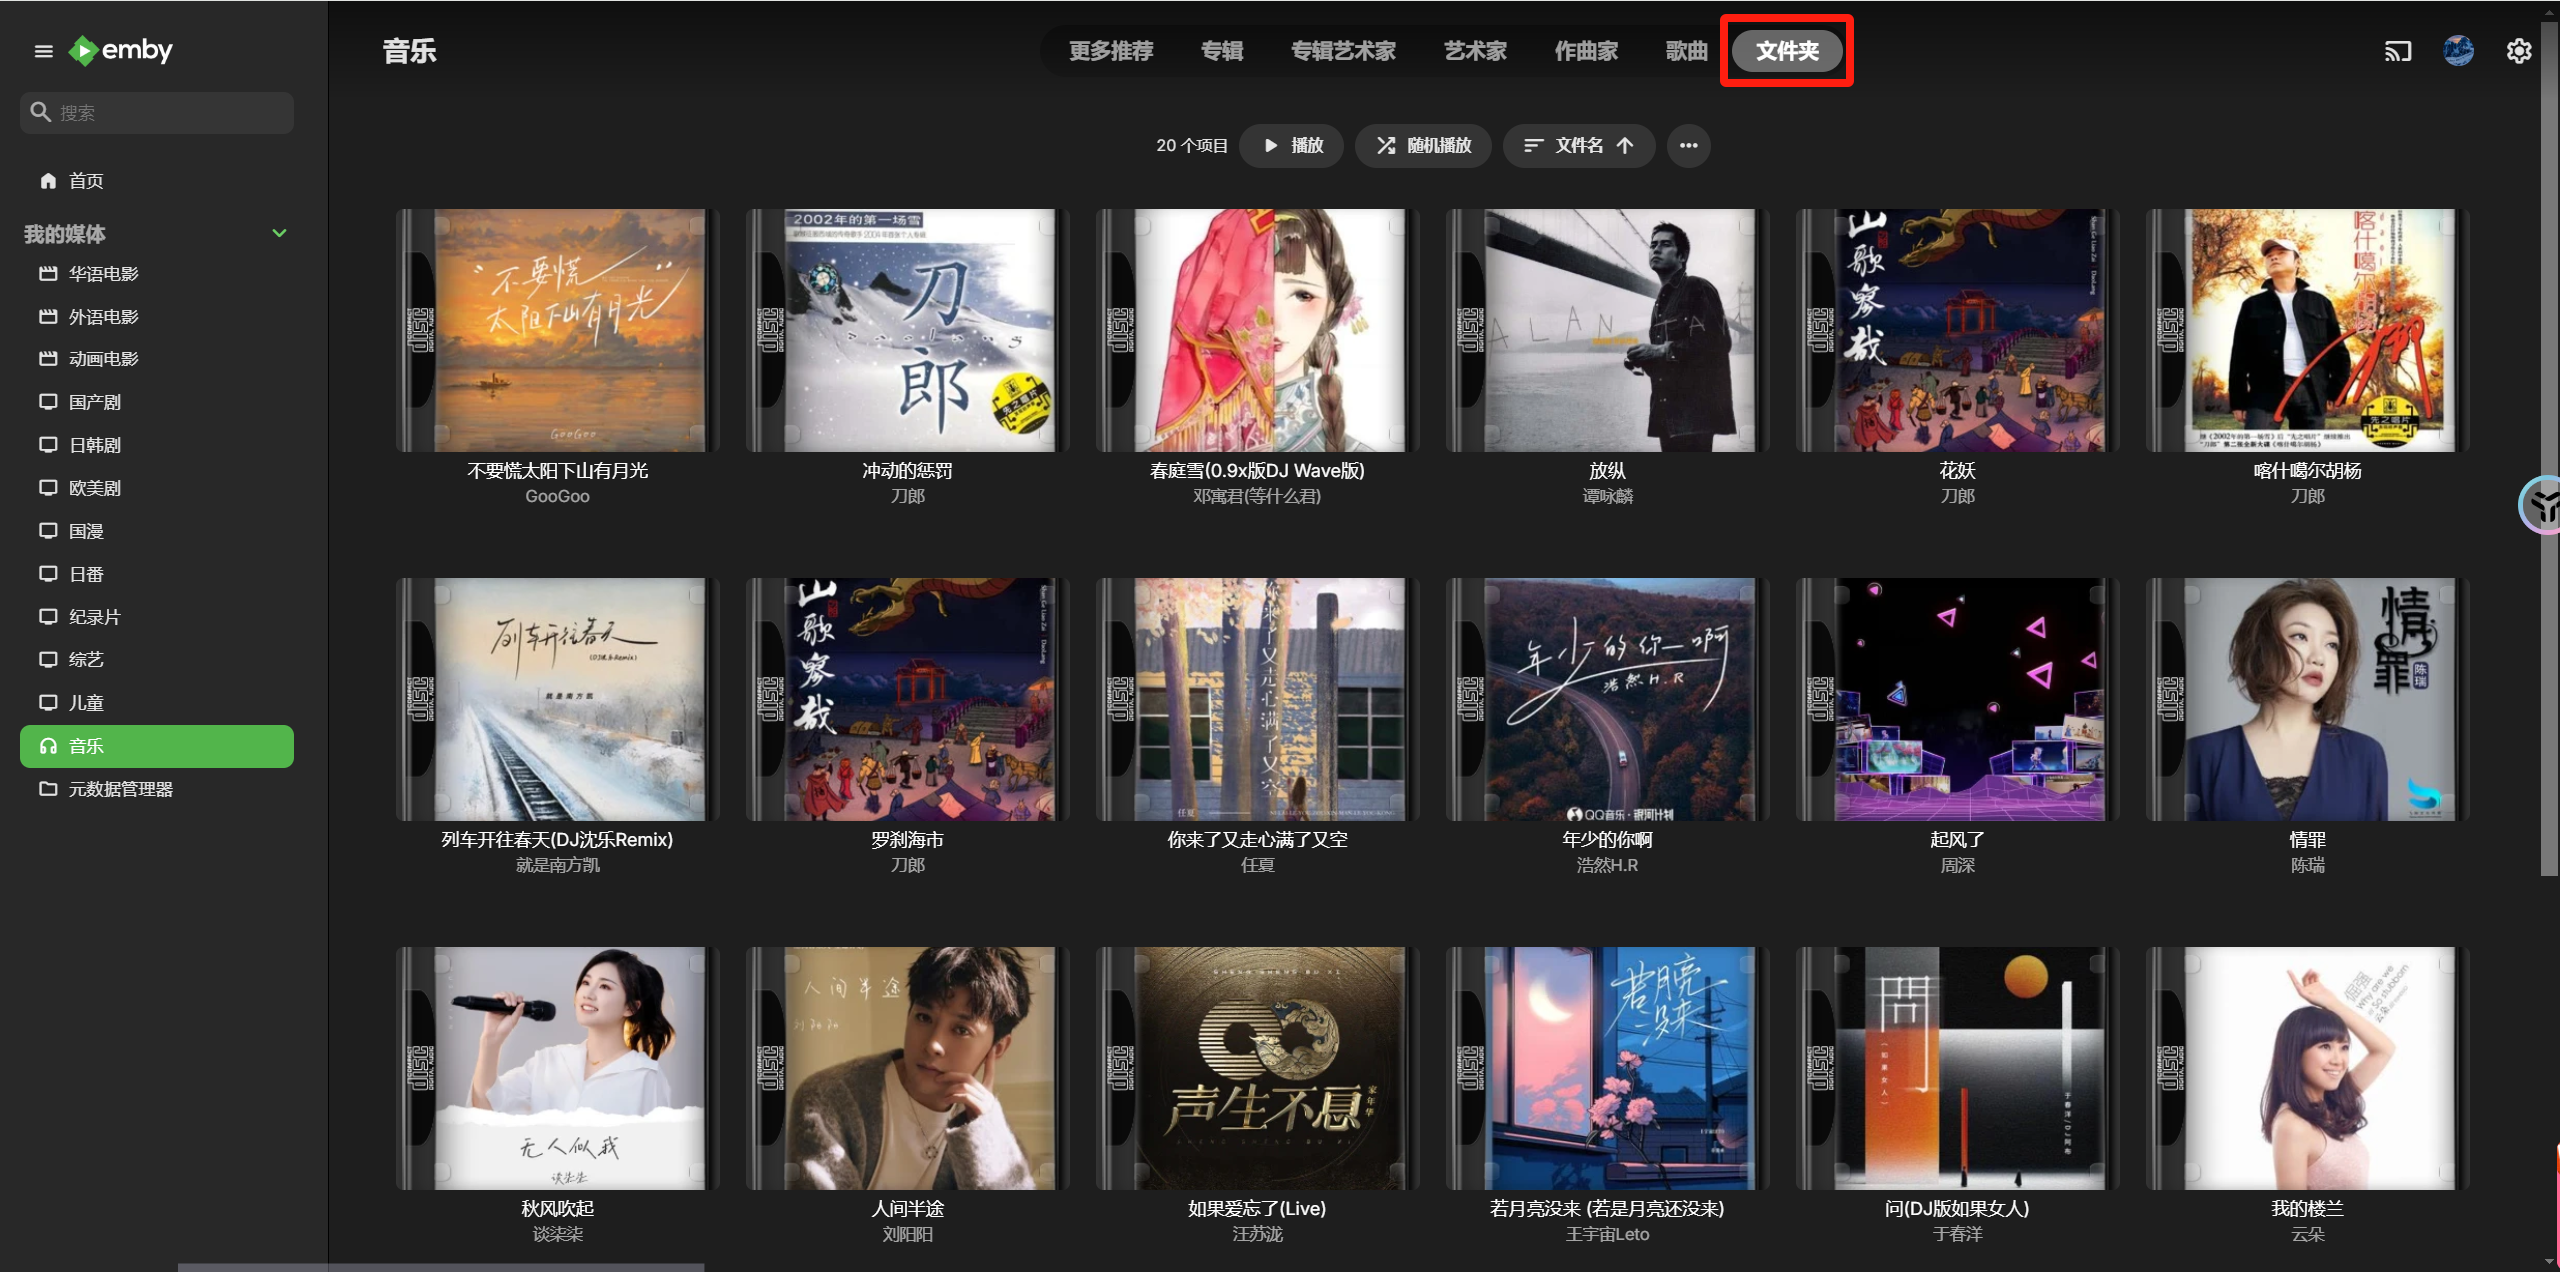
Task: Open the 作曲家 tab
Action: coord(1585,51)
